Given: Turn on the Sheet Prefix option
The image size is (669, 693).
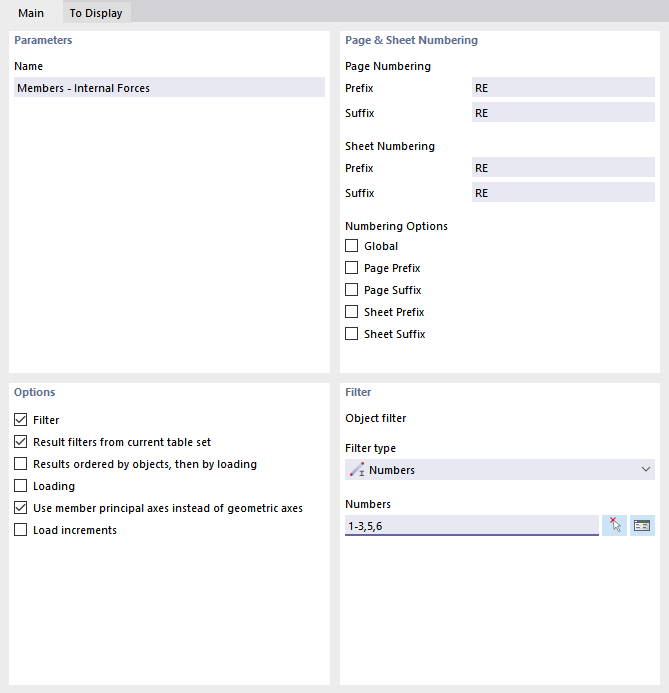Looking at the screenshot, I should pos(351,312).
